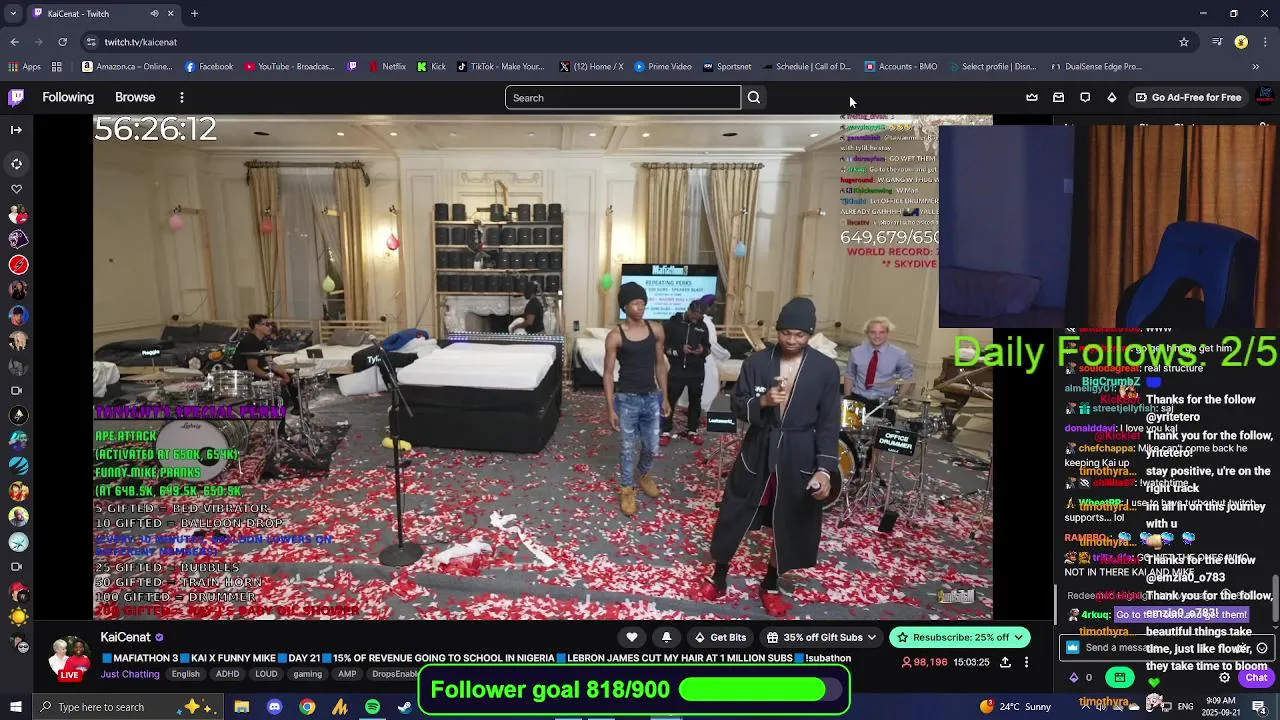Open File Explorer from taskbar
The height and width of the screenshot is (720, 1280).
(241, 707)
